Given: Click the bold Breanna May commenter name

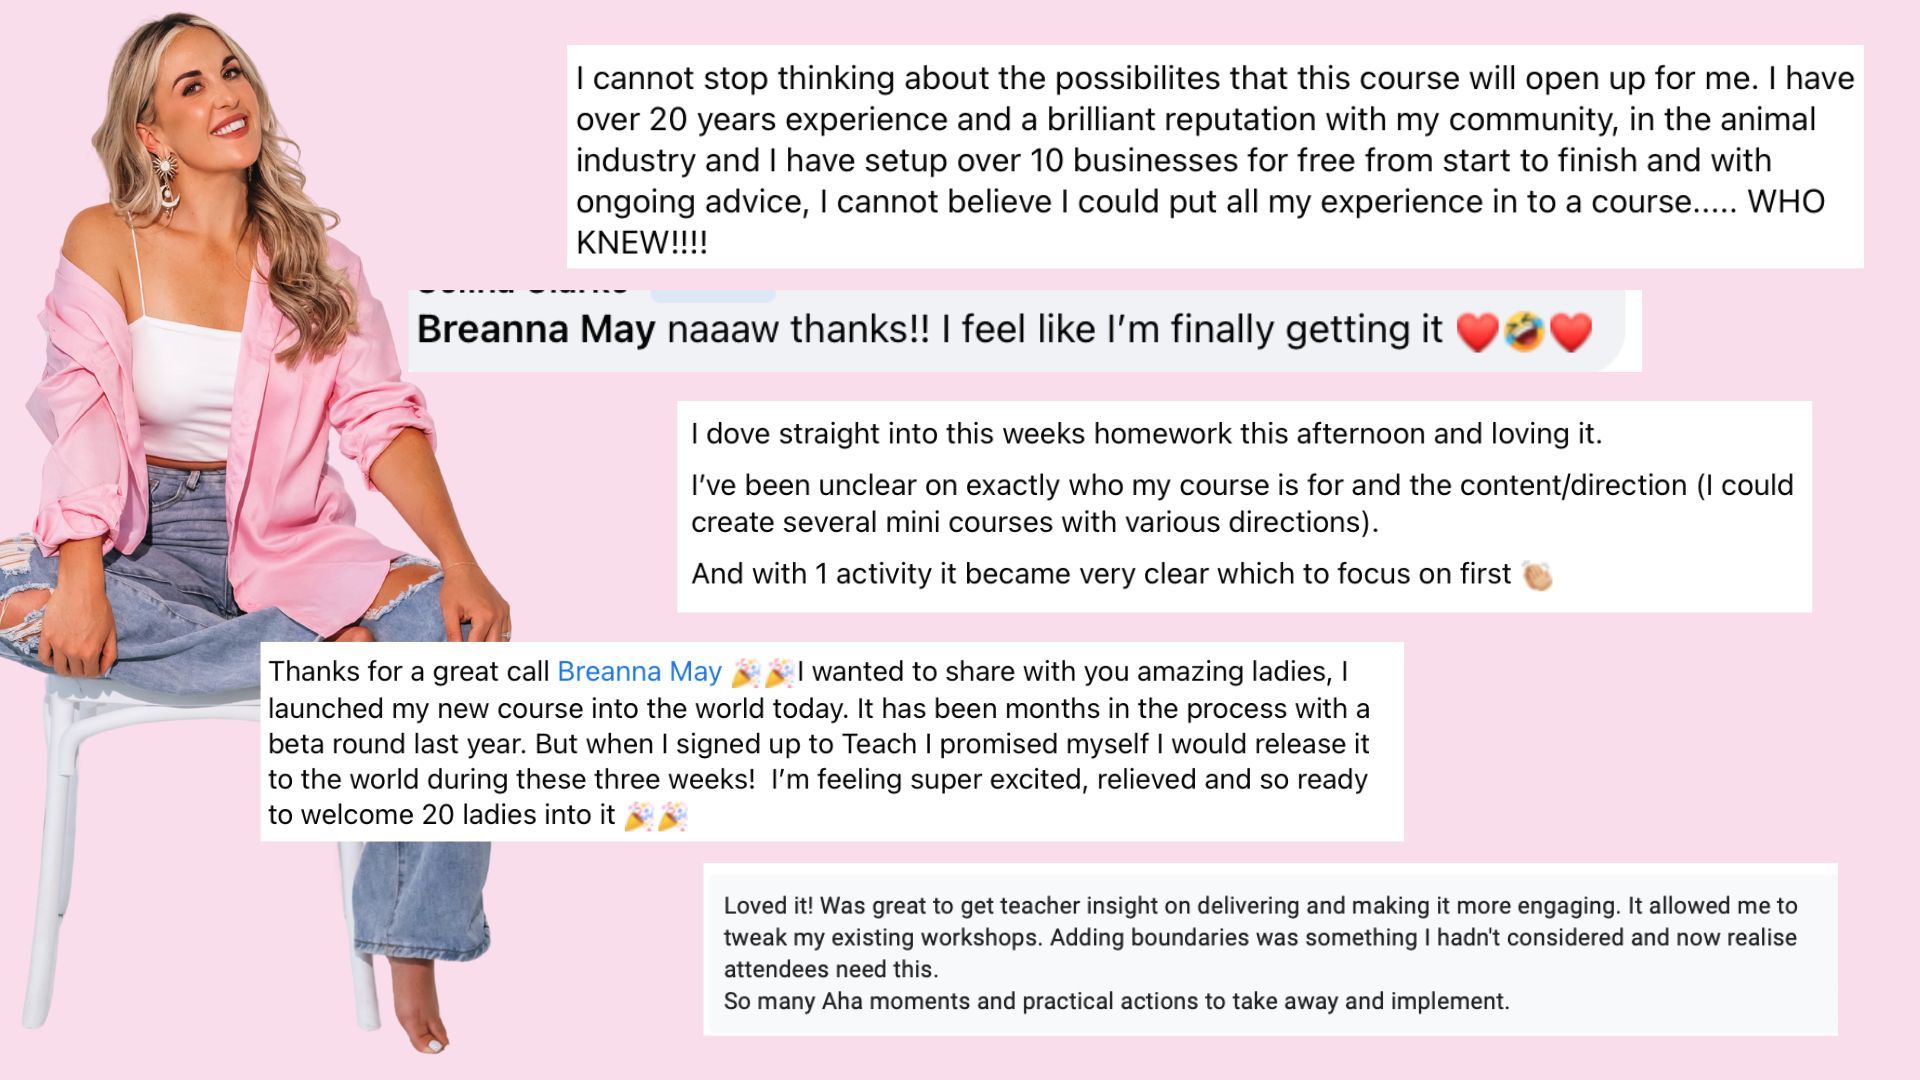Looking at the screenshot, I should [535, 330].
